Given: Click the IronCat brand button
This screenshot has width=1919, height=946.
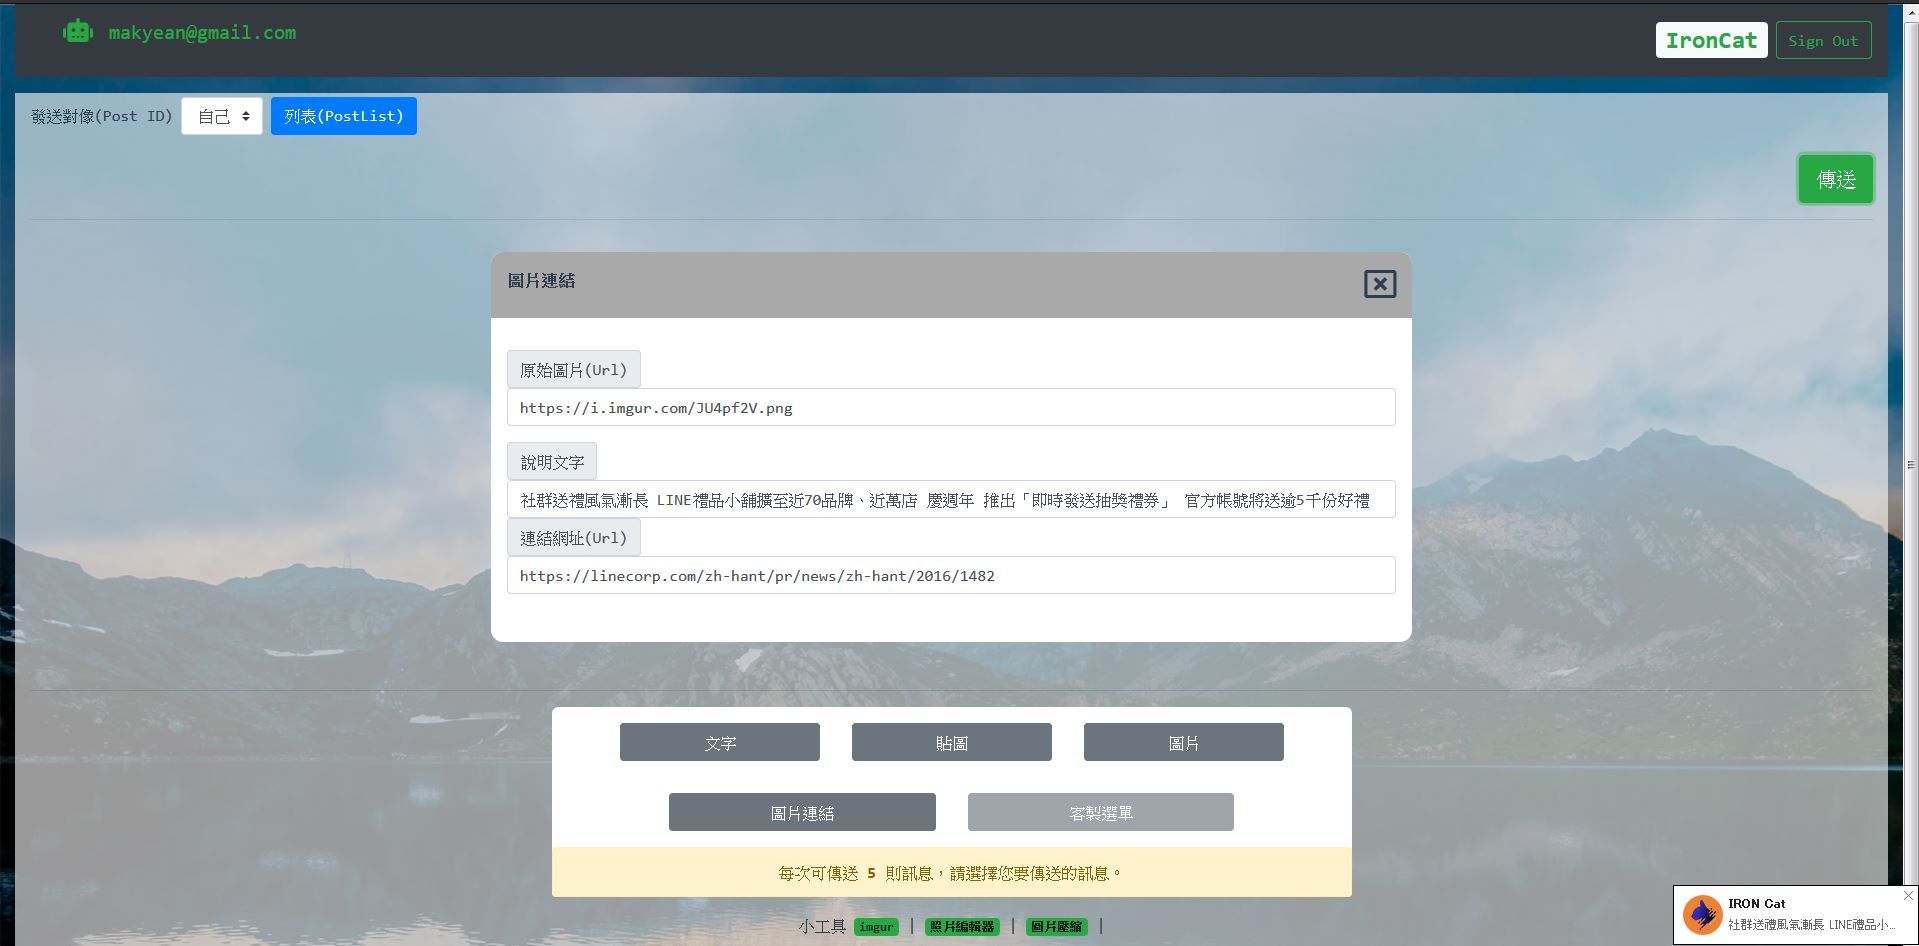Looking at the screenshot, I should coord(1711,40).
